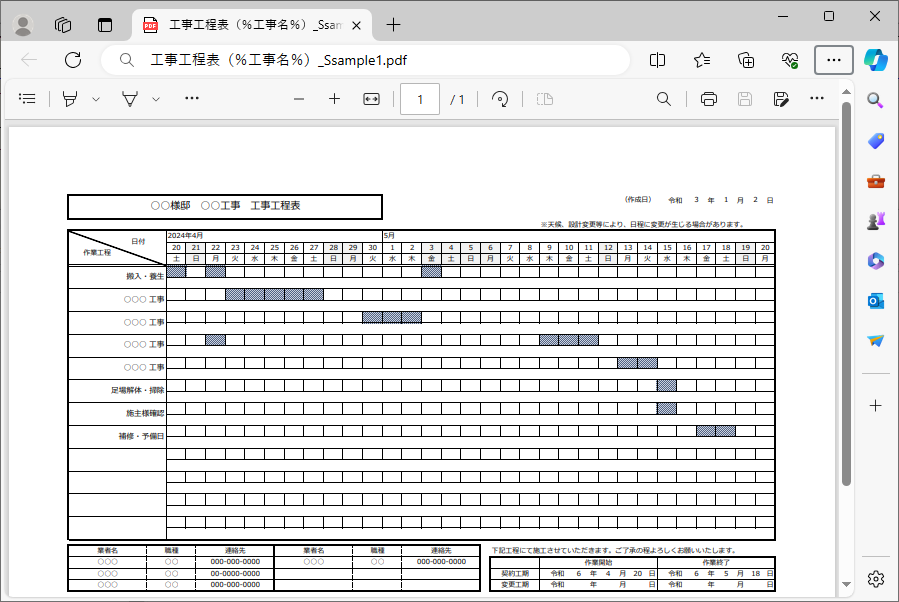Open Outlook from the sidebar

pos(875,300)
